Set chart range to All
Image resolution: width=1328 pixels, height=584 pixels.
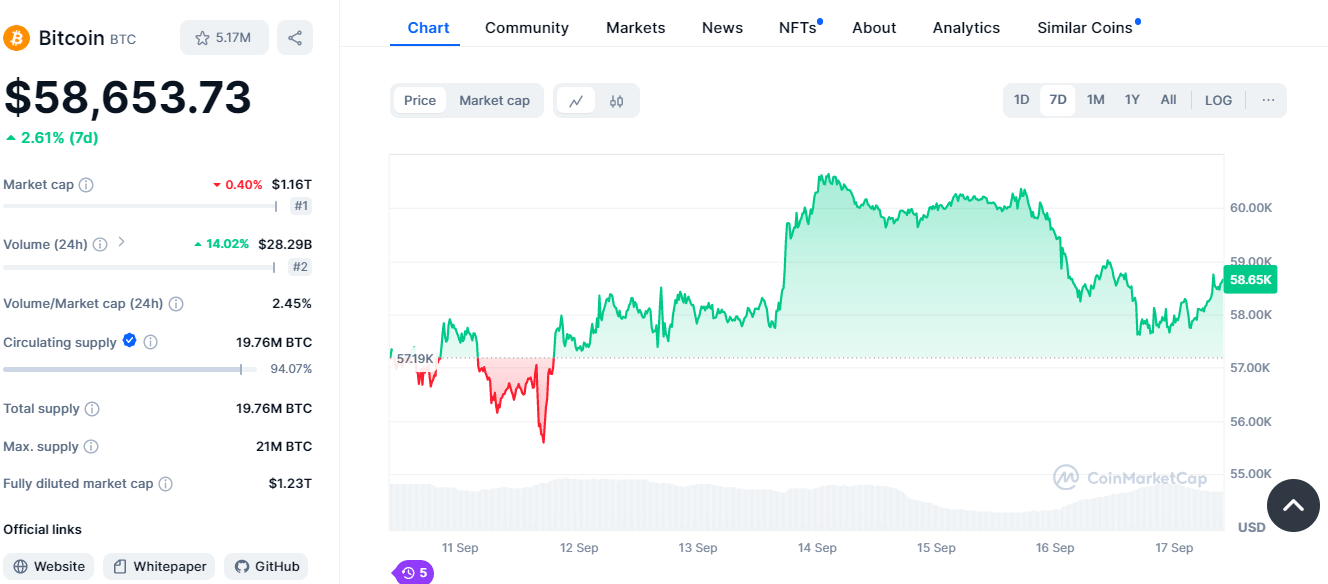(x=1168, y=100)
